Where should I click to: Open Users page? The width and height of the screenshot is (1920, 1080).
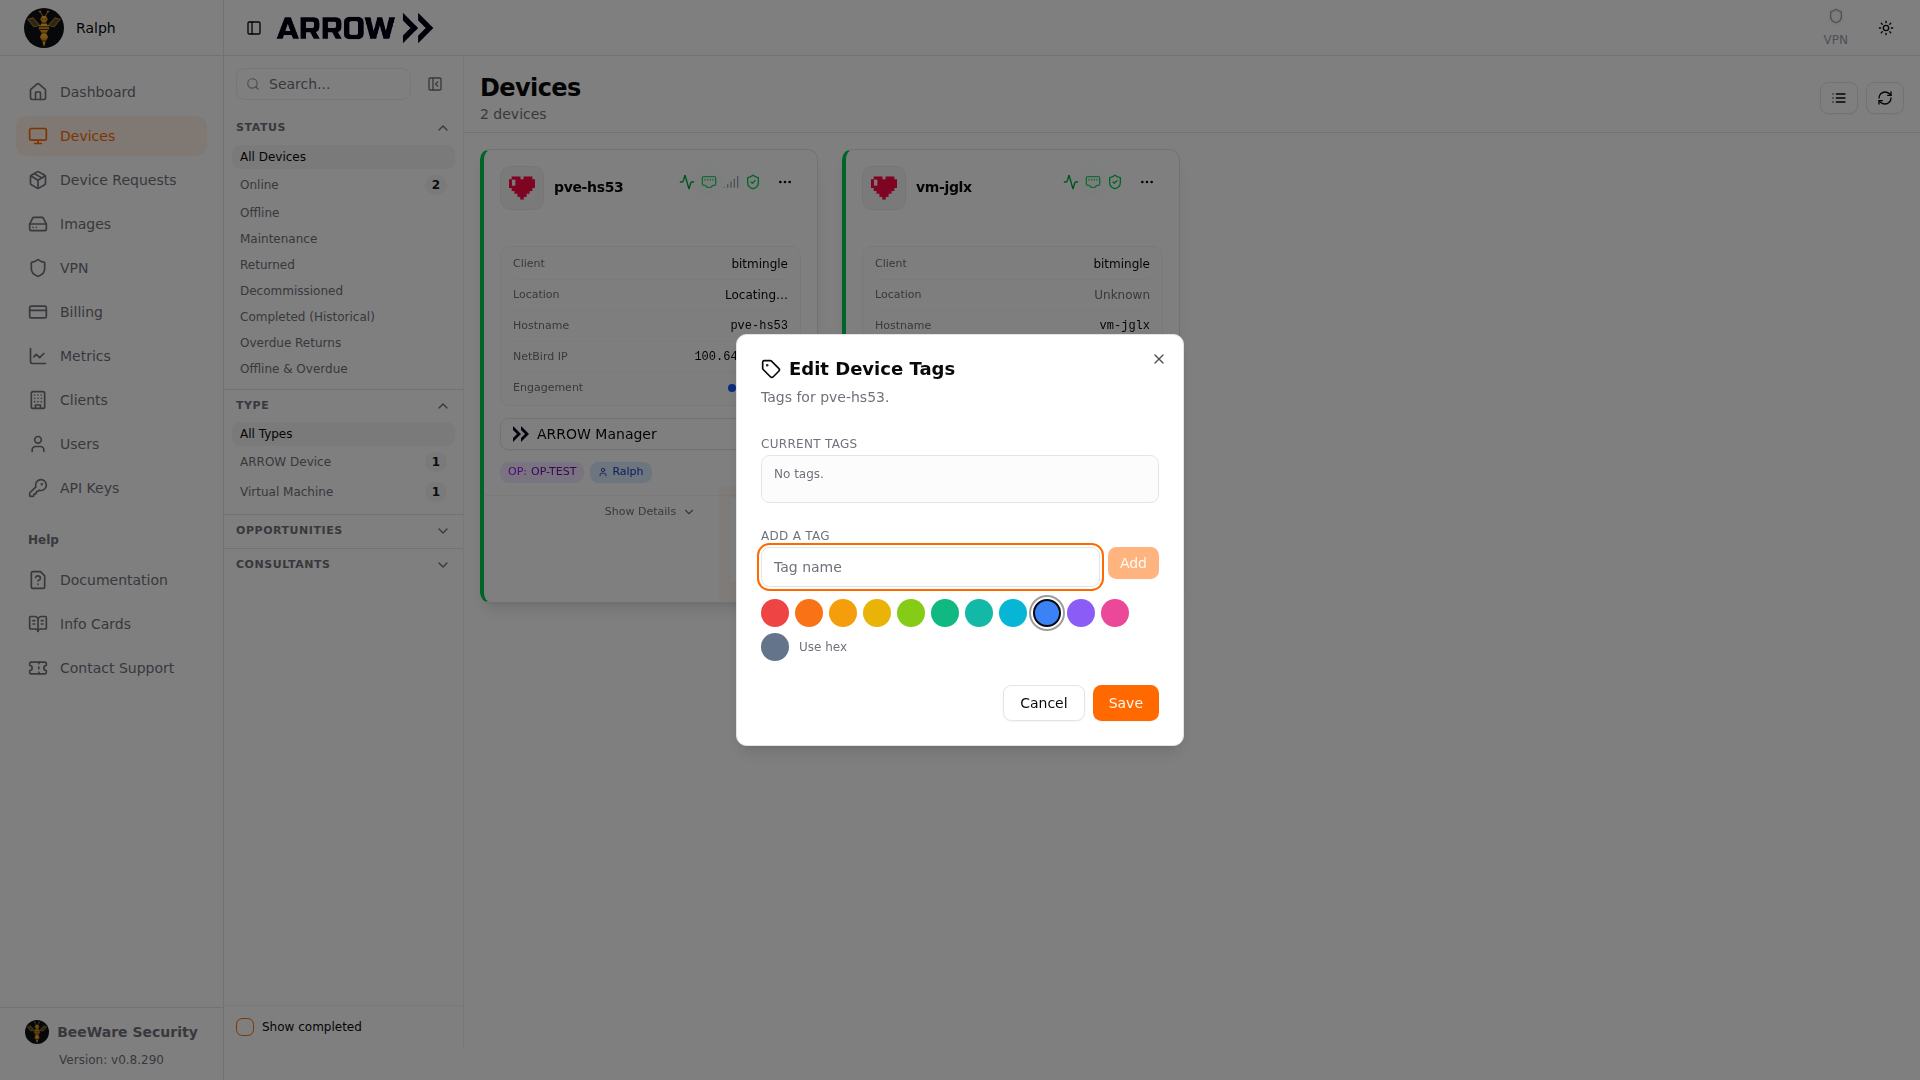tap(111, 444)
